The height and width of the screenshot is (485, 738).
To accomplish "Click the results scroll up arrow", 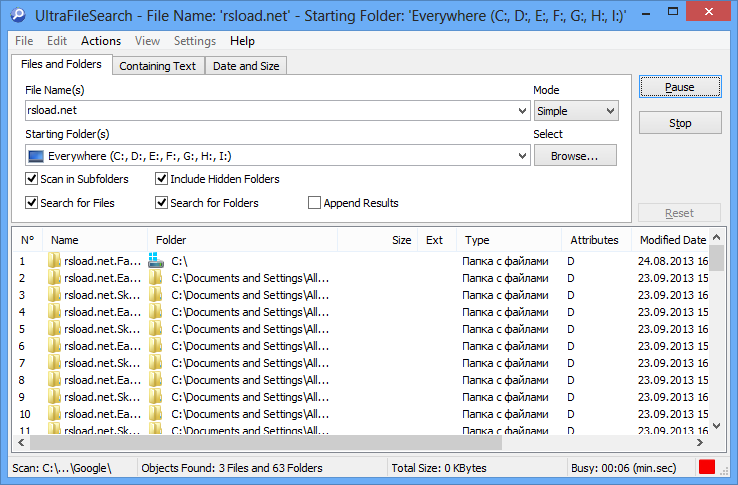I will [x=716, y=237].
